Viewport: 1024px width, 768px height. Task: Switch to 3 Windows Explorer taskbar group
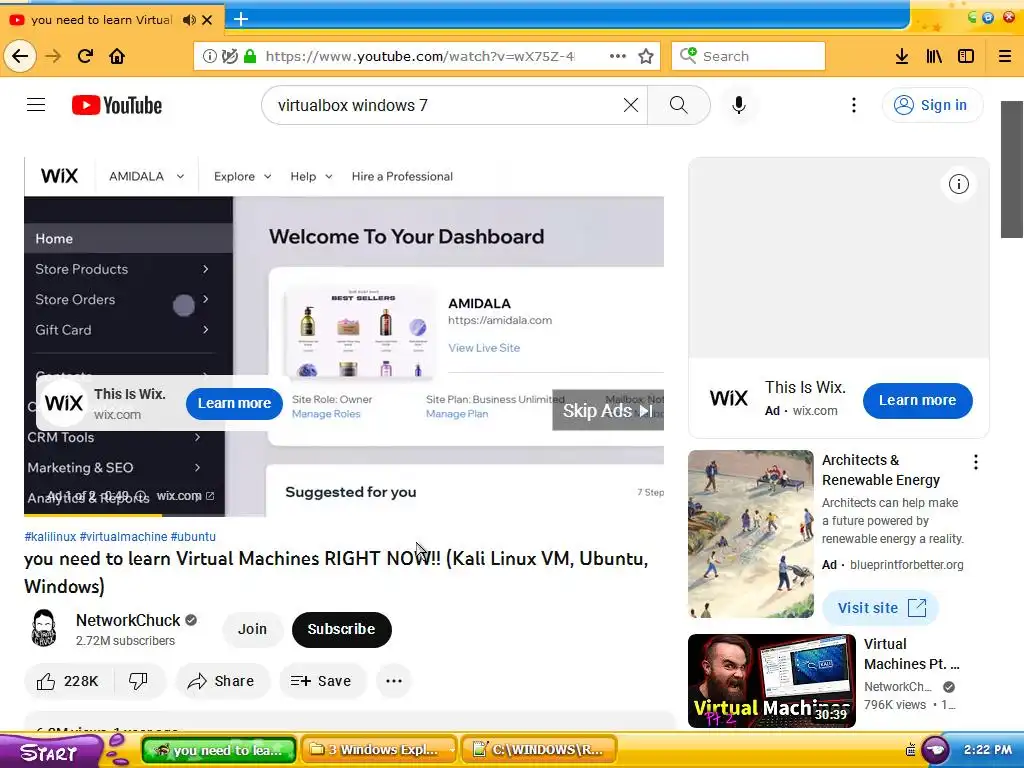[x=381, y=750]
